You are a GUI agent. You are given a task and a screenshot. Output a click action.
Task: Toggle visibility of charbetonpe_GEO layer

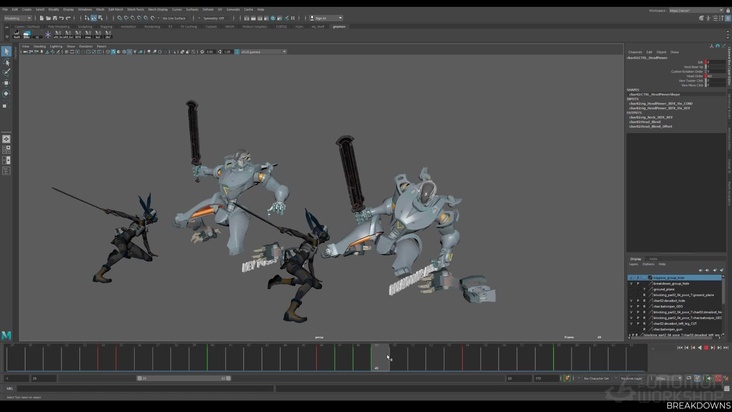pos(631,307)
